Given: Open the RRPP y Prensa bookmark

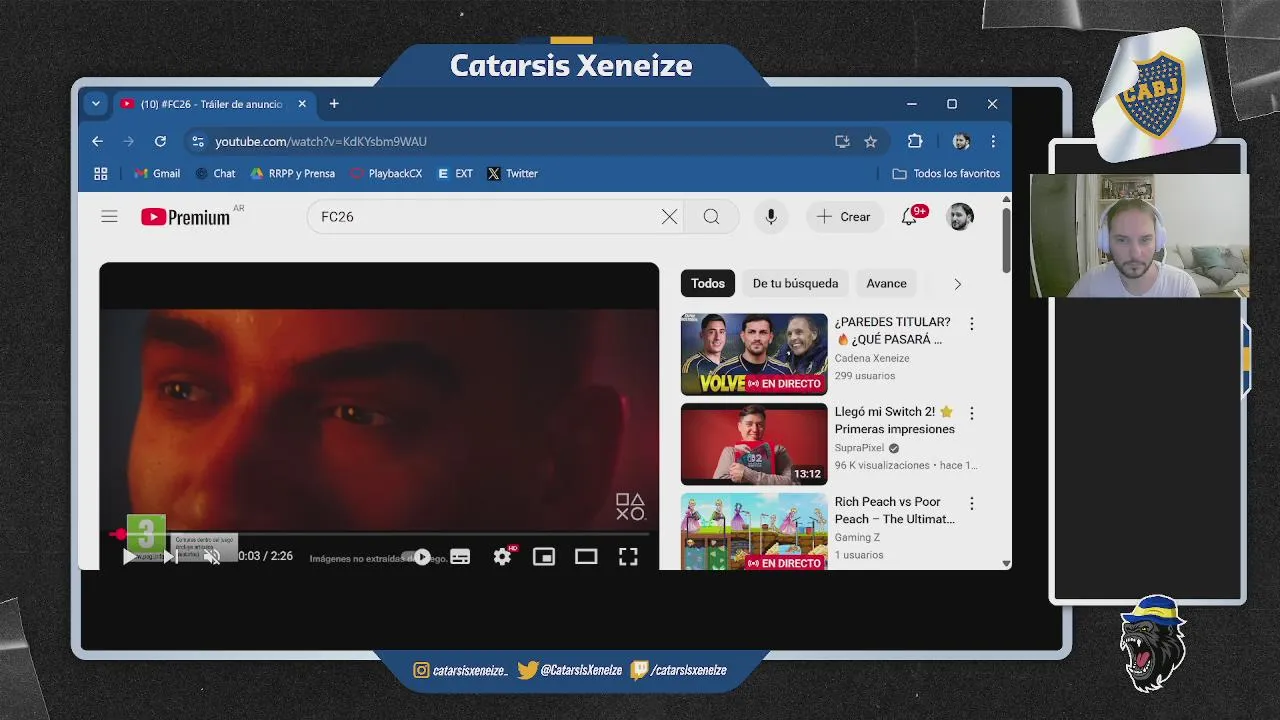Looking at the screenshot, I should coord(292,174).
